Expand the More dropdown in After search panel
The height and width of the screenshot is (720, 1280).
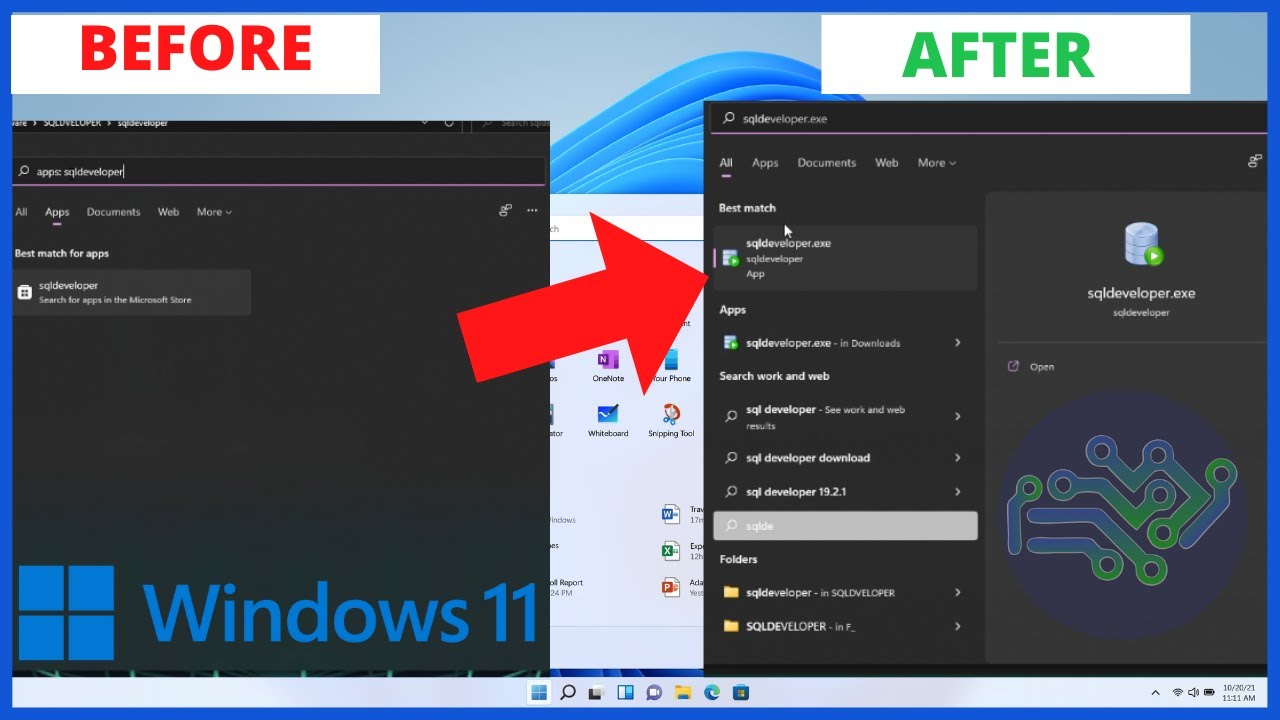[937, 163]
